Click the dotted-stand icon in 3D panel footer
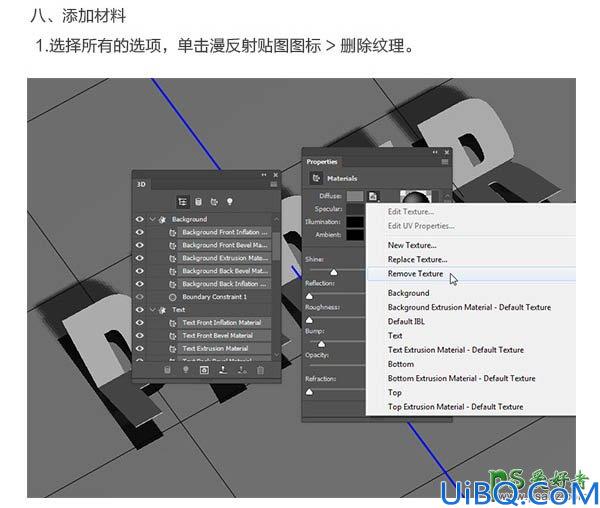 pos(242,370)
